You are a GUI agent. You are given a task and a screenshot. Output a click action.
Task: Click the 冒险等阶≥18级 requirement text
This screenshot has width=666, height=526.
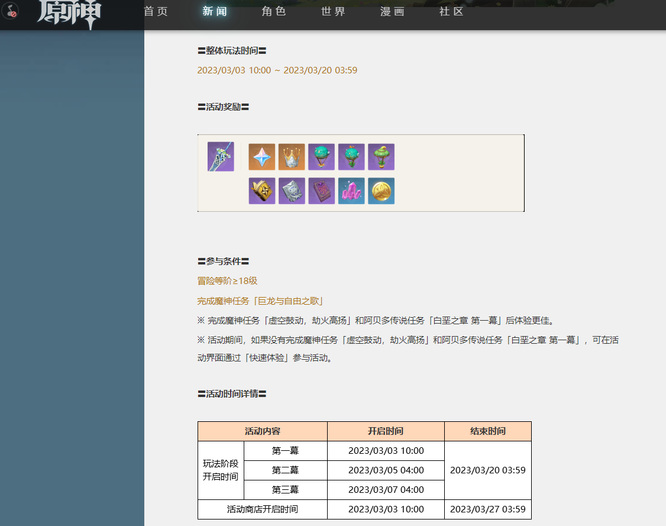(227, 281)
